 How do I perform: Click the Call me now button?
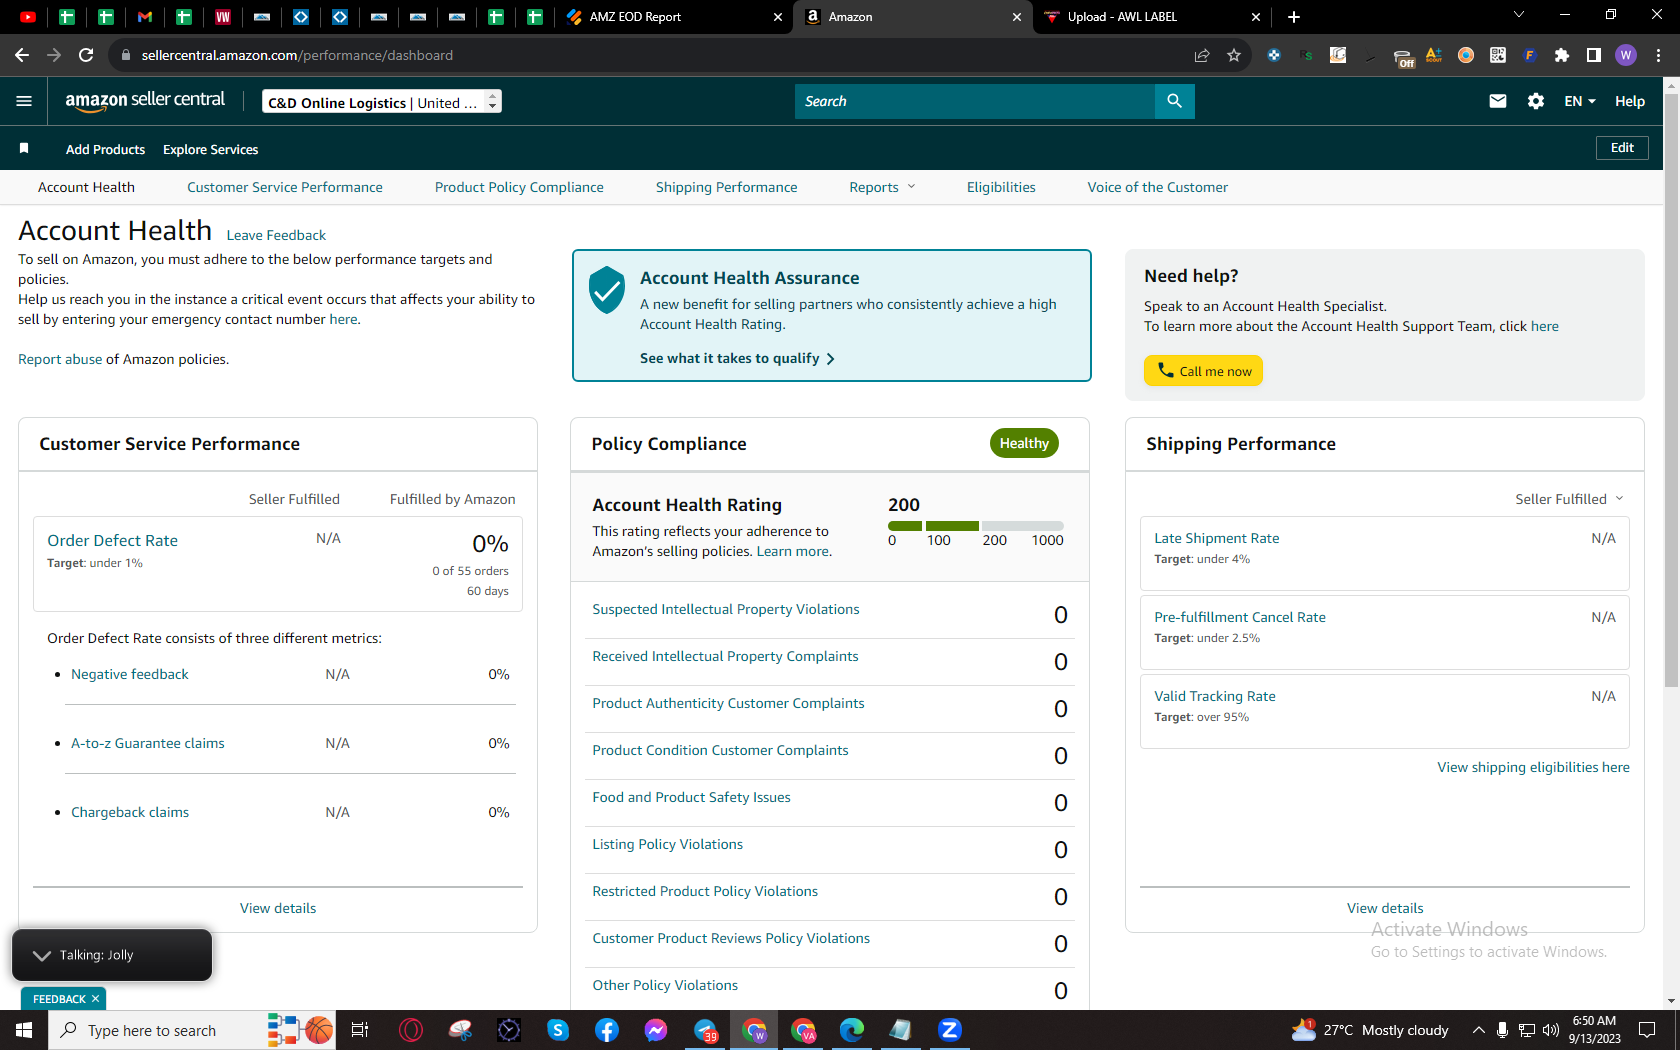tap(1203, 371)
